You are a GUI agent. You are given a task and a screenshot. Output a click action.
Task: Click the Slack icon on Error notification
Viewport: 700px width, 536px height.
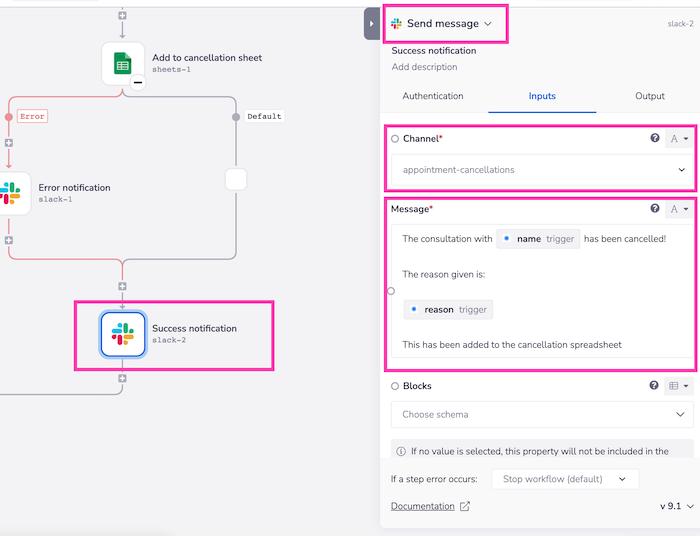(10, 193)
